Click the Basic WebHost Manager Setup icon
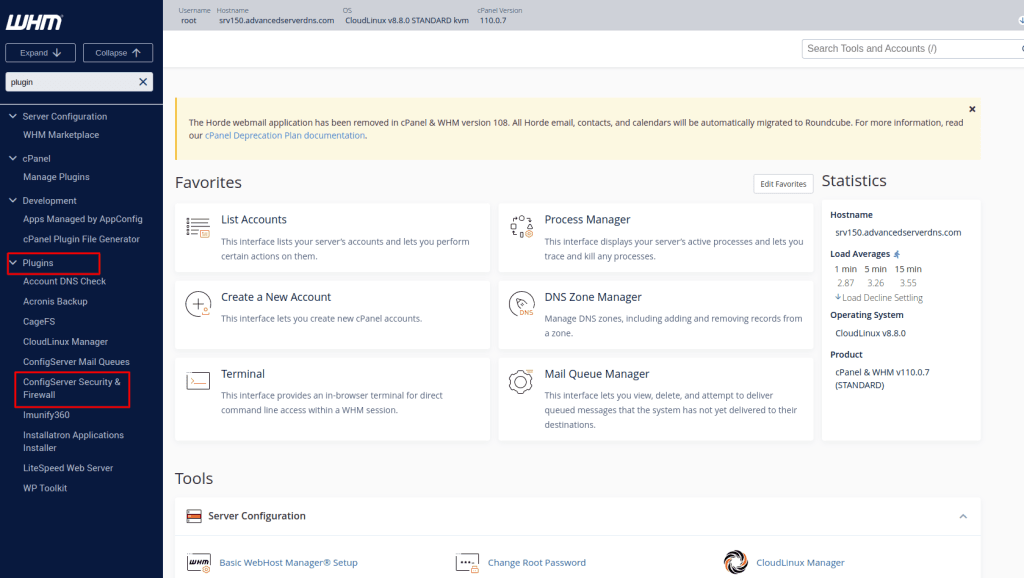Screen dimensions: 1024x578 click(199, 562)
